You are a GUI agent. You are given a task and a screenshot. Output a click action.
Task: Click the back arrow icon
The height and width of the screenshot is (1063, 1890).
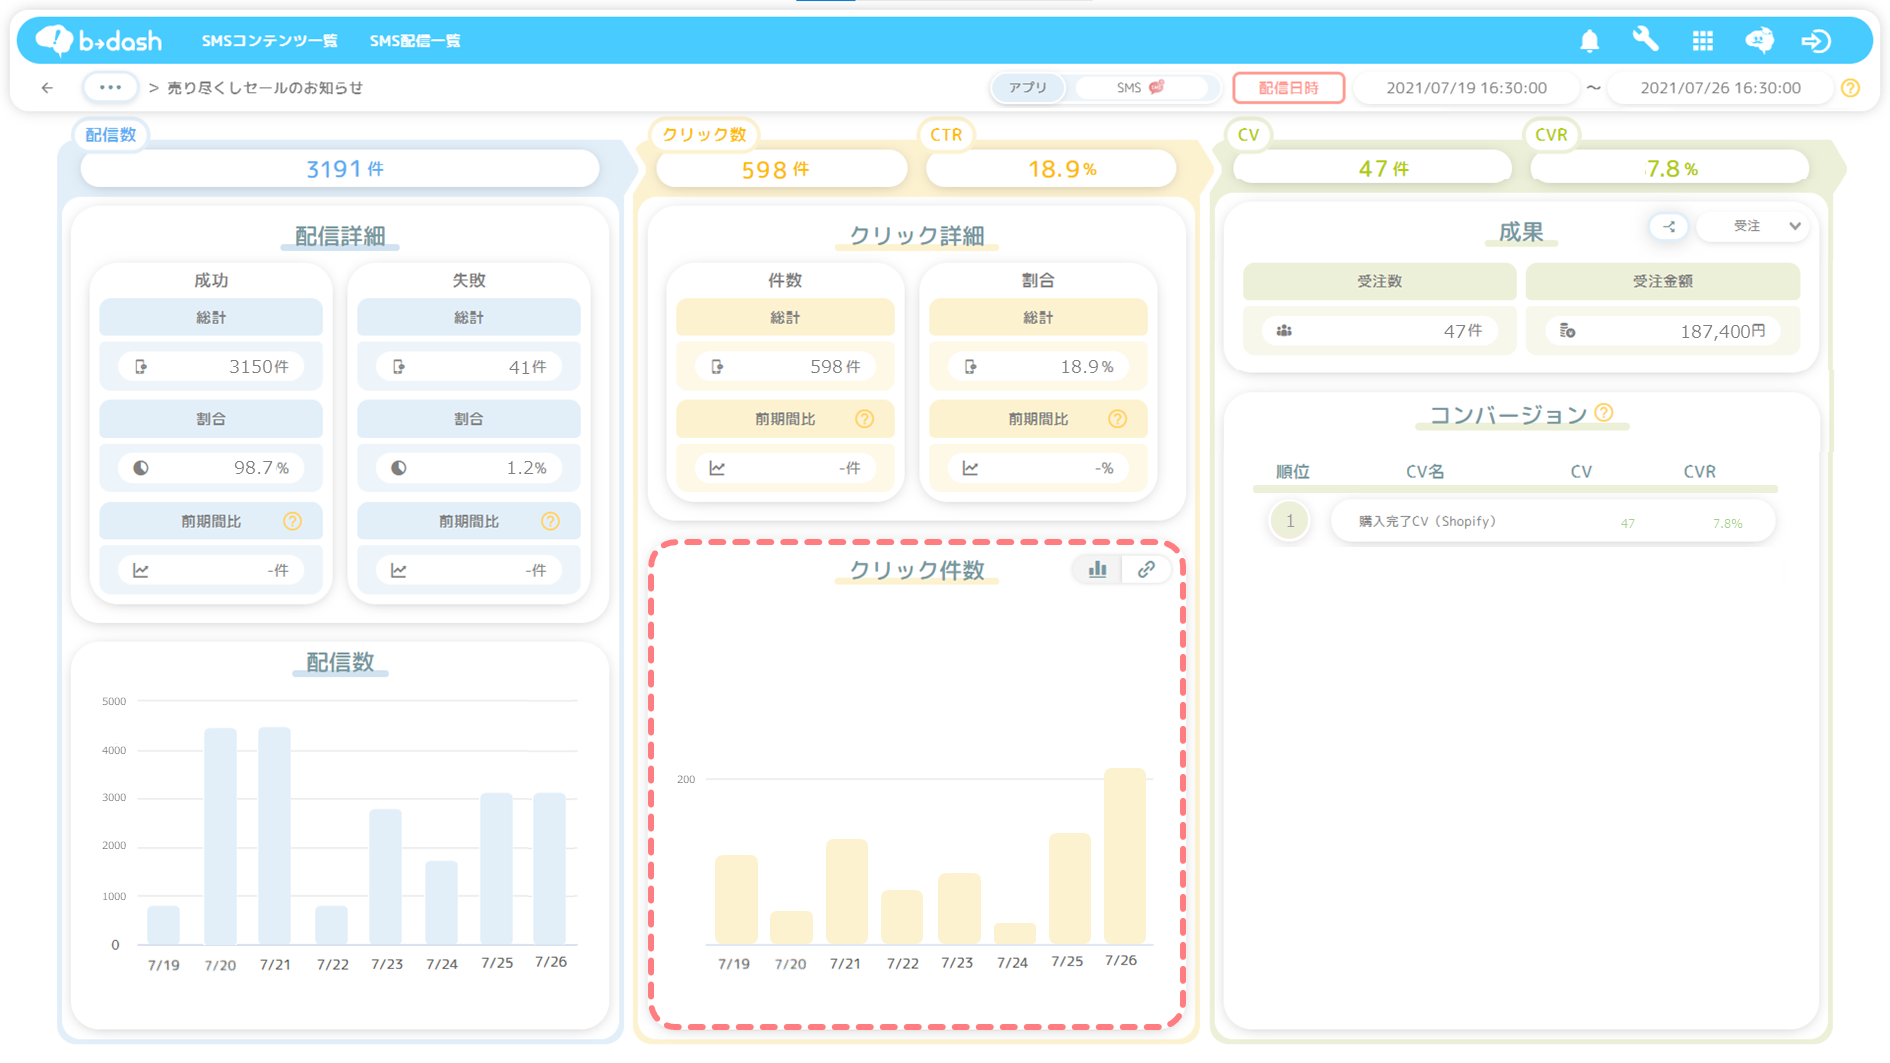(47, 88)
